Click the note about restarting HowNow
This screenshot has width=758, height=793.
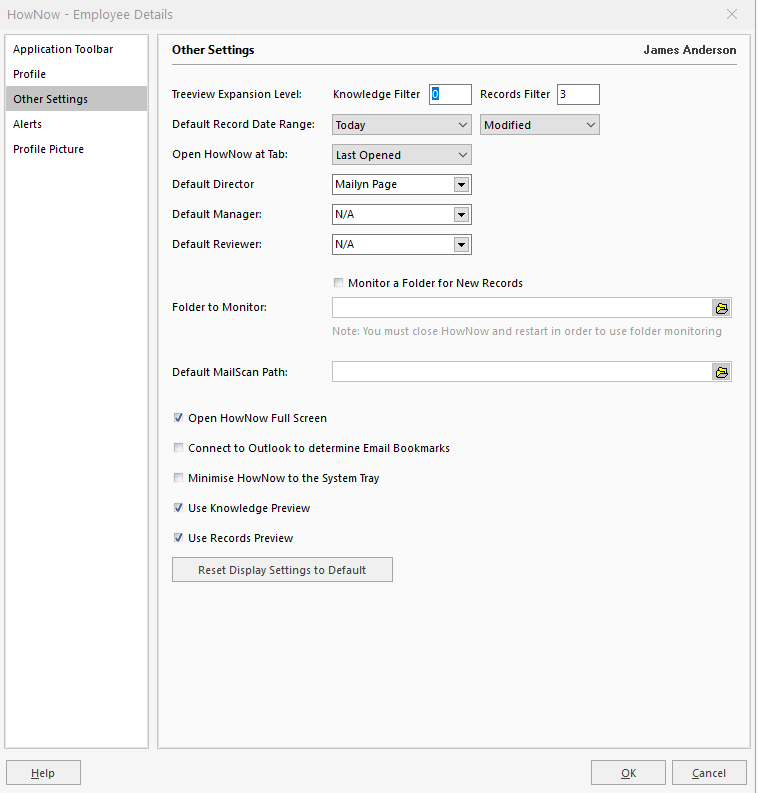coord(527,331)
